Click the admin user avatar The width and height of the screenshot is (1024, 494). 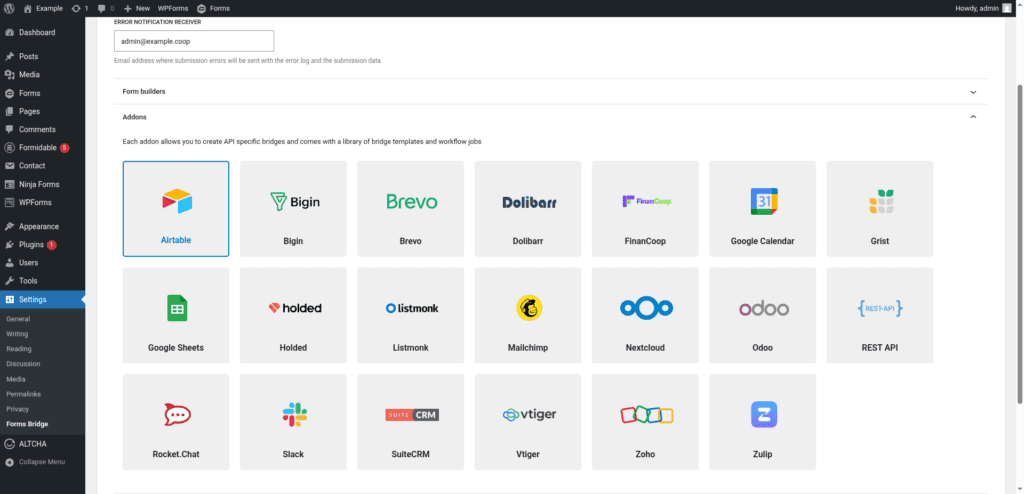(x=1006, y=8)
